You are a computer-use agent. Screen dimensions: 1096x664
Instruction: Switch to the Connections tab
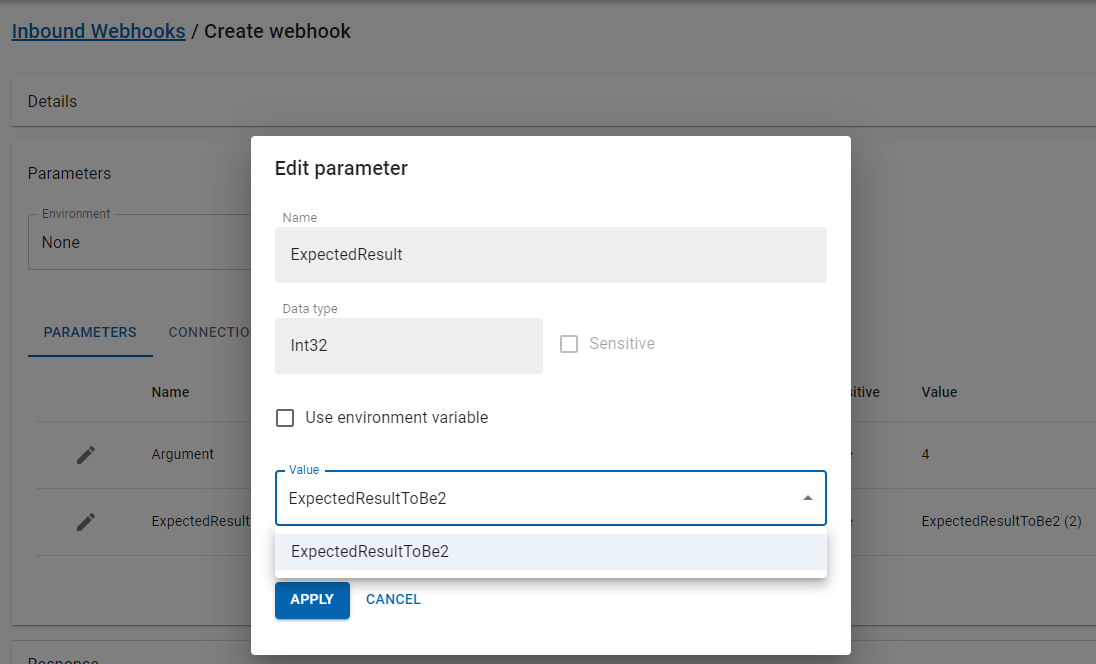(x=209, y=333)
